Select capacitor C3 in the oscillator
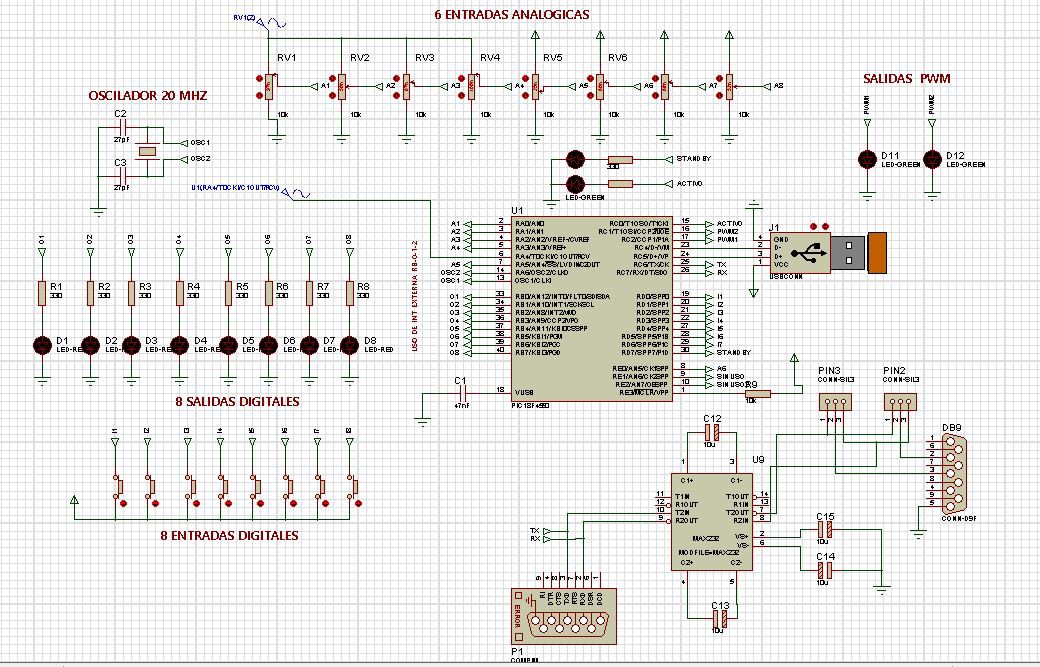 (x=121, y=176)
